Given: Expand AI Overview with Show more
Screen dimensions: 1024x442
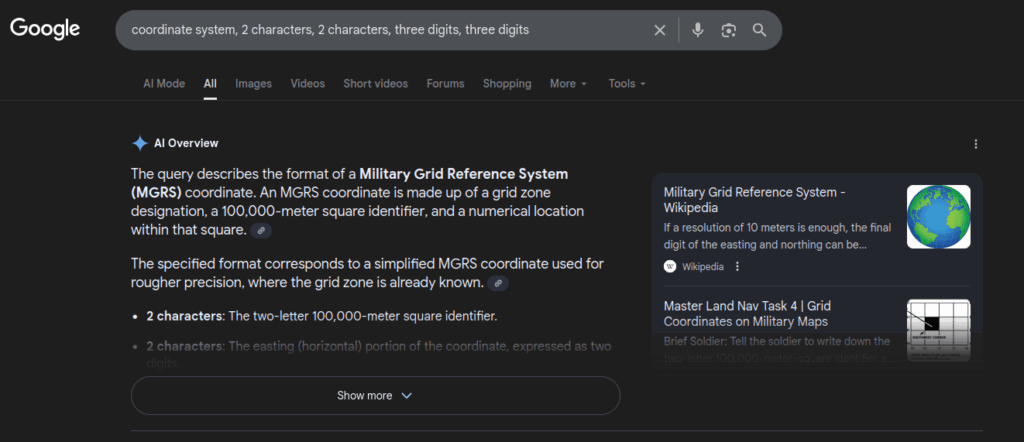Looking at the screenshot, I should pyautogui.click(x=375, y=396).
